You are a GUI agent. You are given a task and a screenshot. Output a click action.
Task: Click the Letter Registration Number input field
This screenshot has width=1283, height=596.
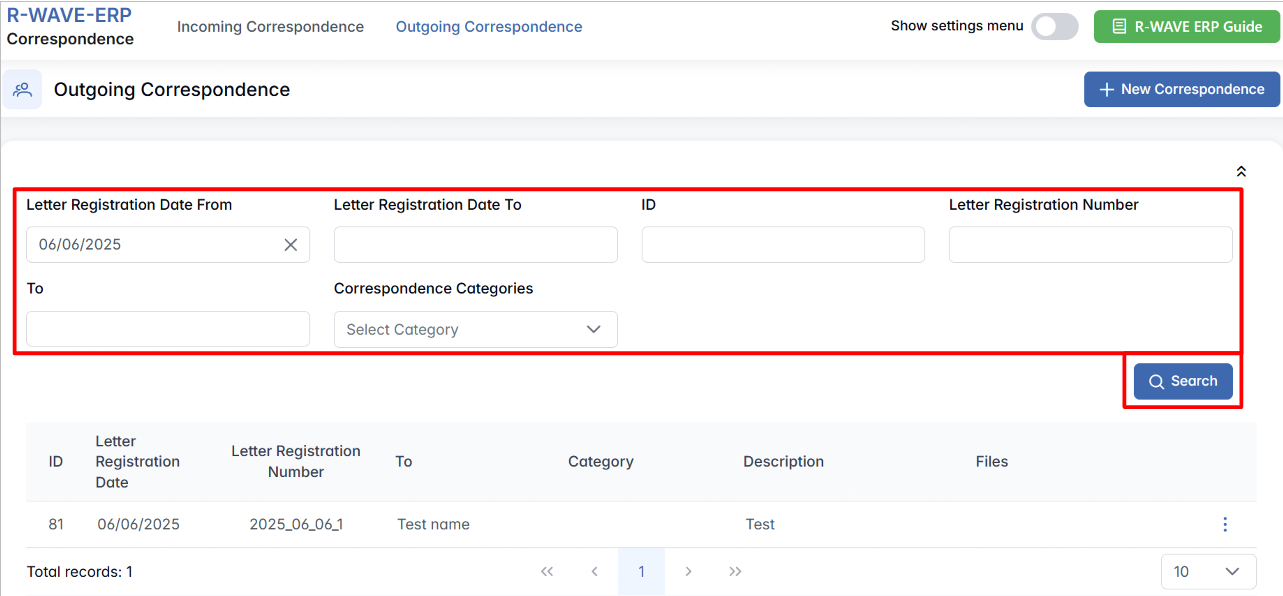(x=1090, y=245)
